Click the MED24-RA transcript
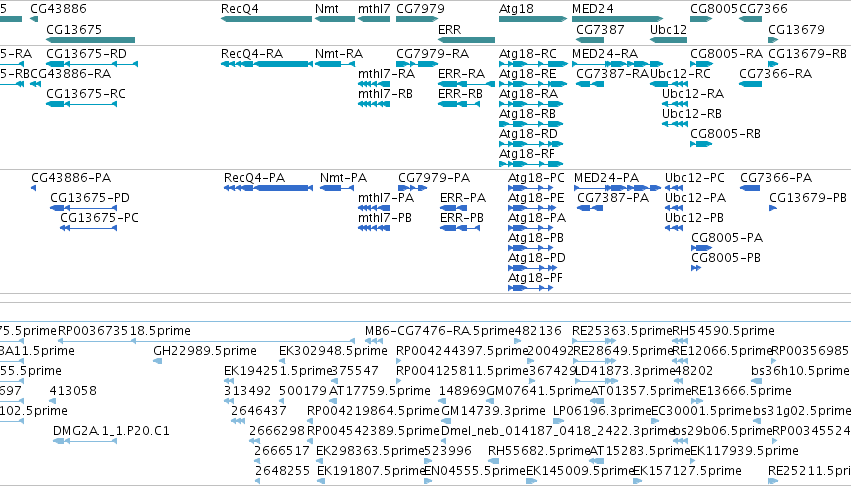Image resolution: width=851 pixels, height=486 pixels. [617, 64]
